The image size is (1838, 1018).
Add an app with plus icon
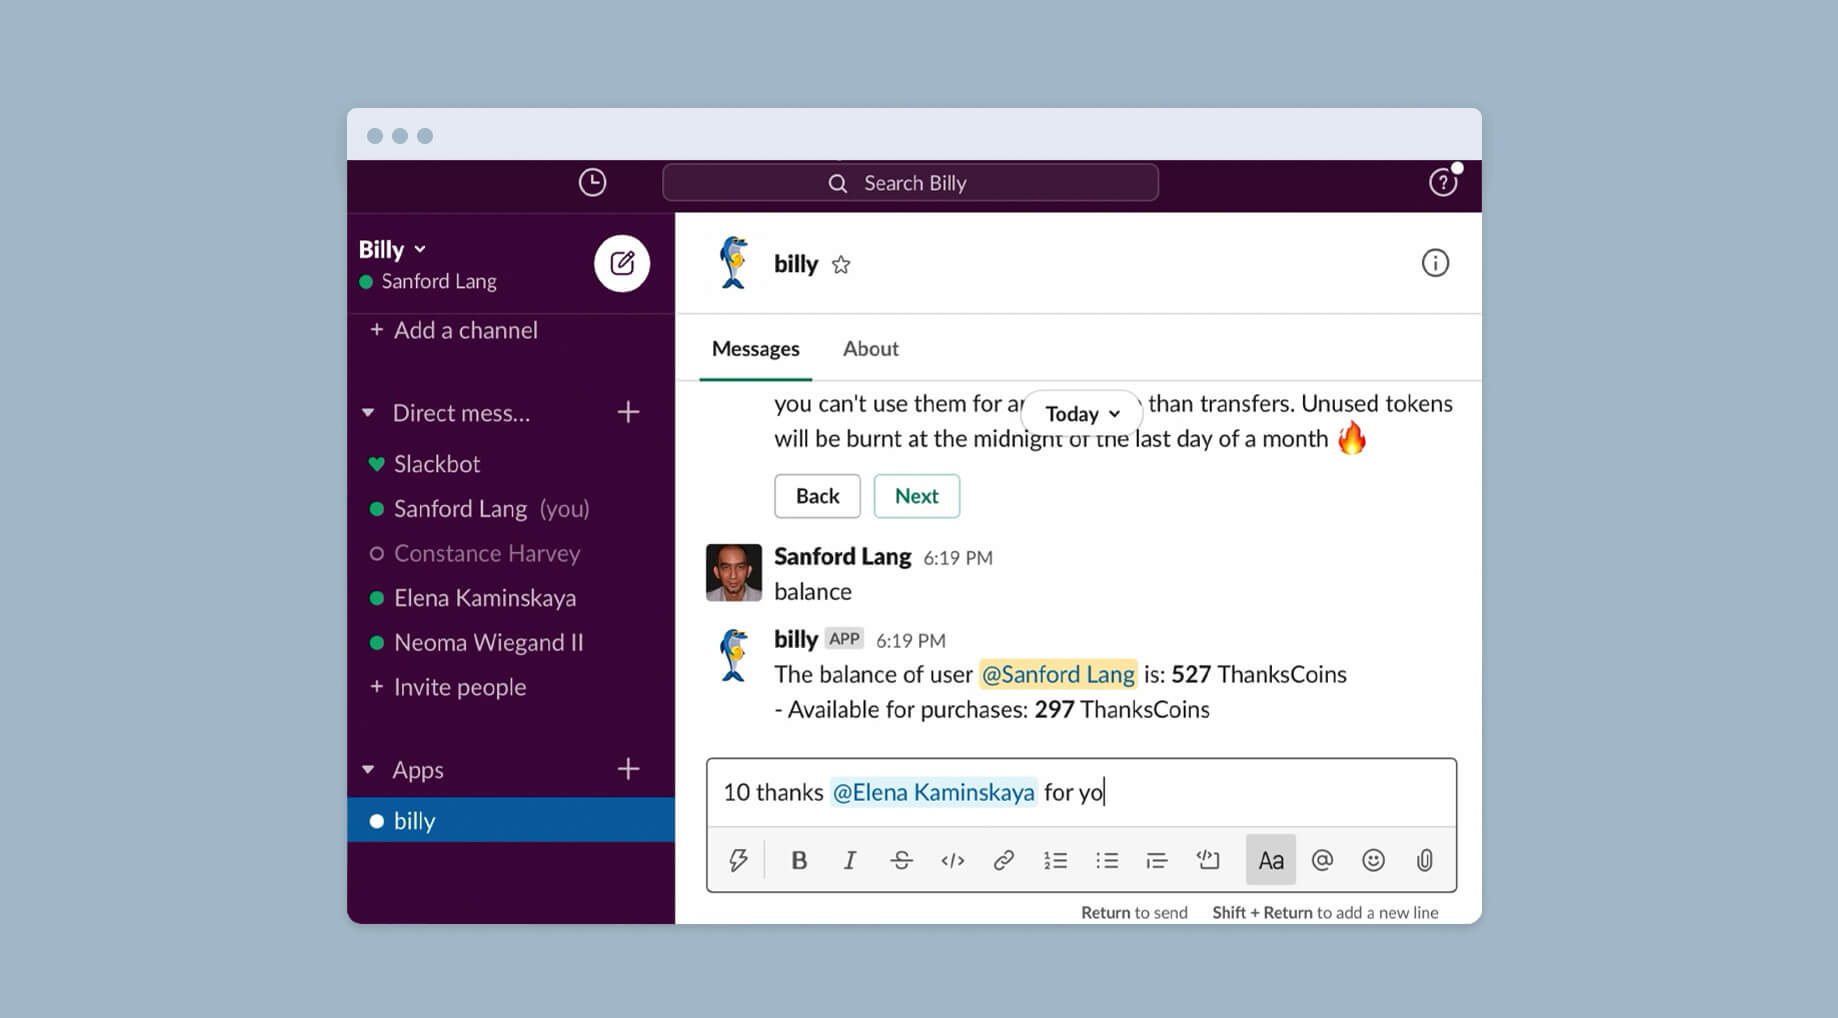pyautogui.click(x=628, y=769)
